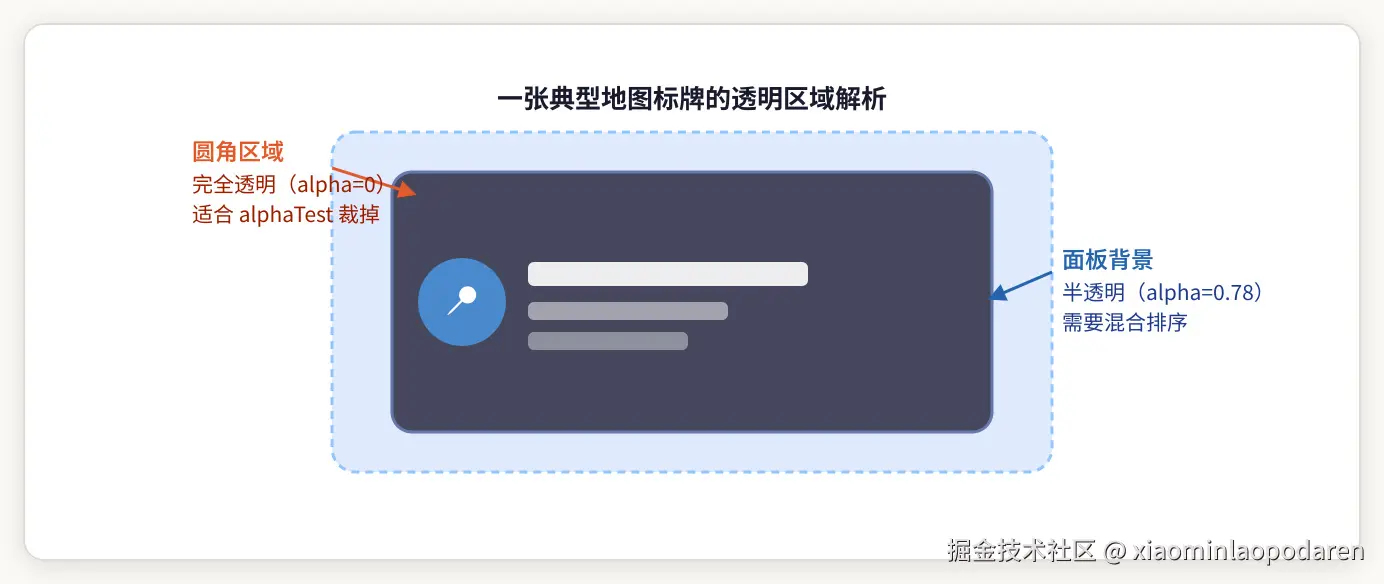1384x584 pixels.
Task: Click the red arrowhead at the panel corner
Action: tap(404, 189)
